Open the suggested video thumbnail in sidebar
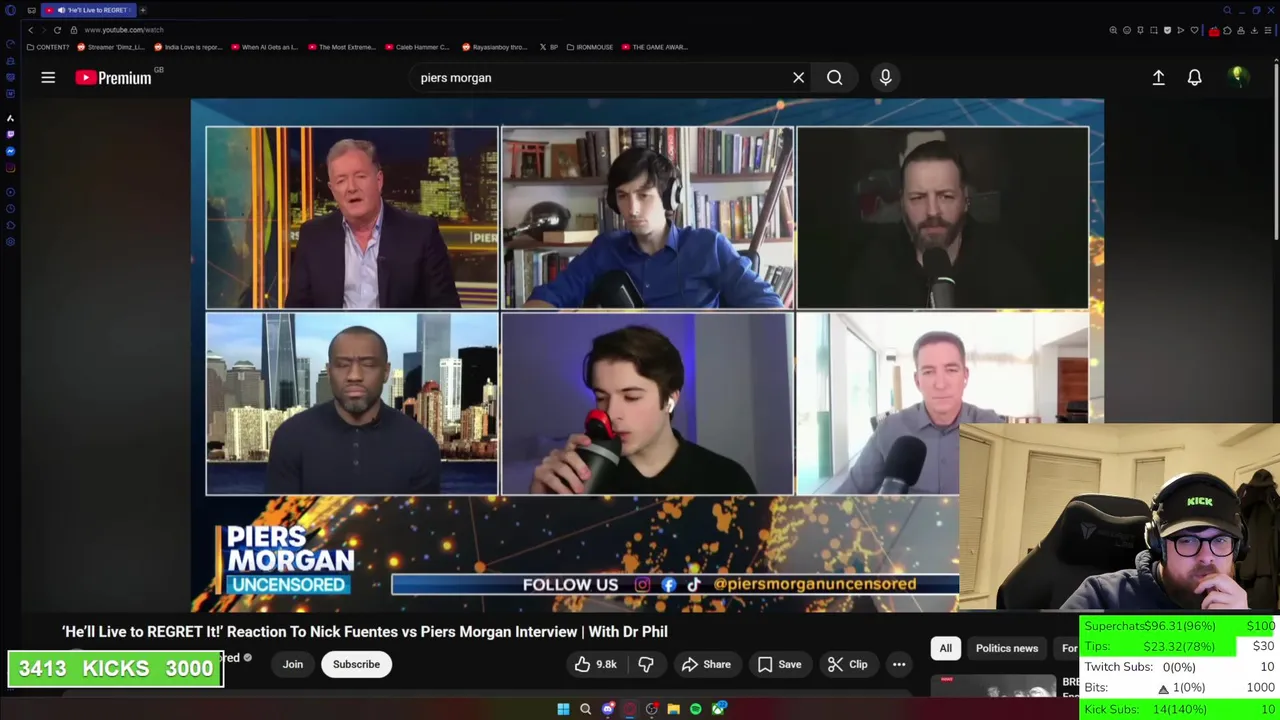This screenshot has height=720, width=1280. point(993,685)
